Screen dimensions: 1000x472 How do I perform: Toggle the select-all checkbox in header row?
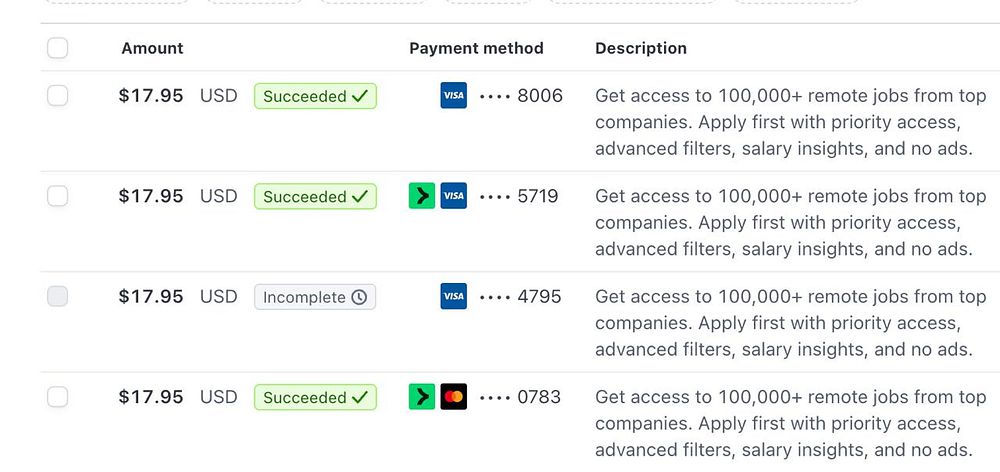tap(58, 48)
